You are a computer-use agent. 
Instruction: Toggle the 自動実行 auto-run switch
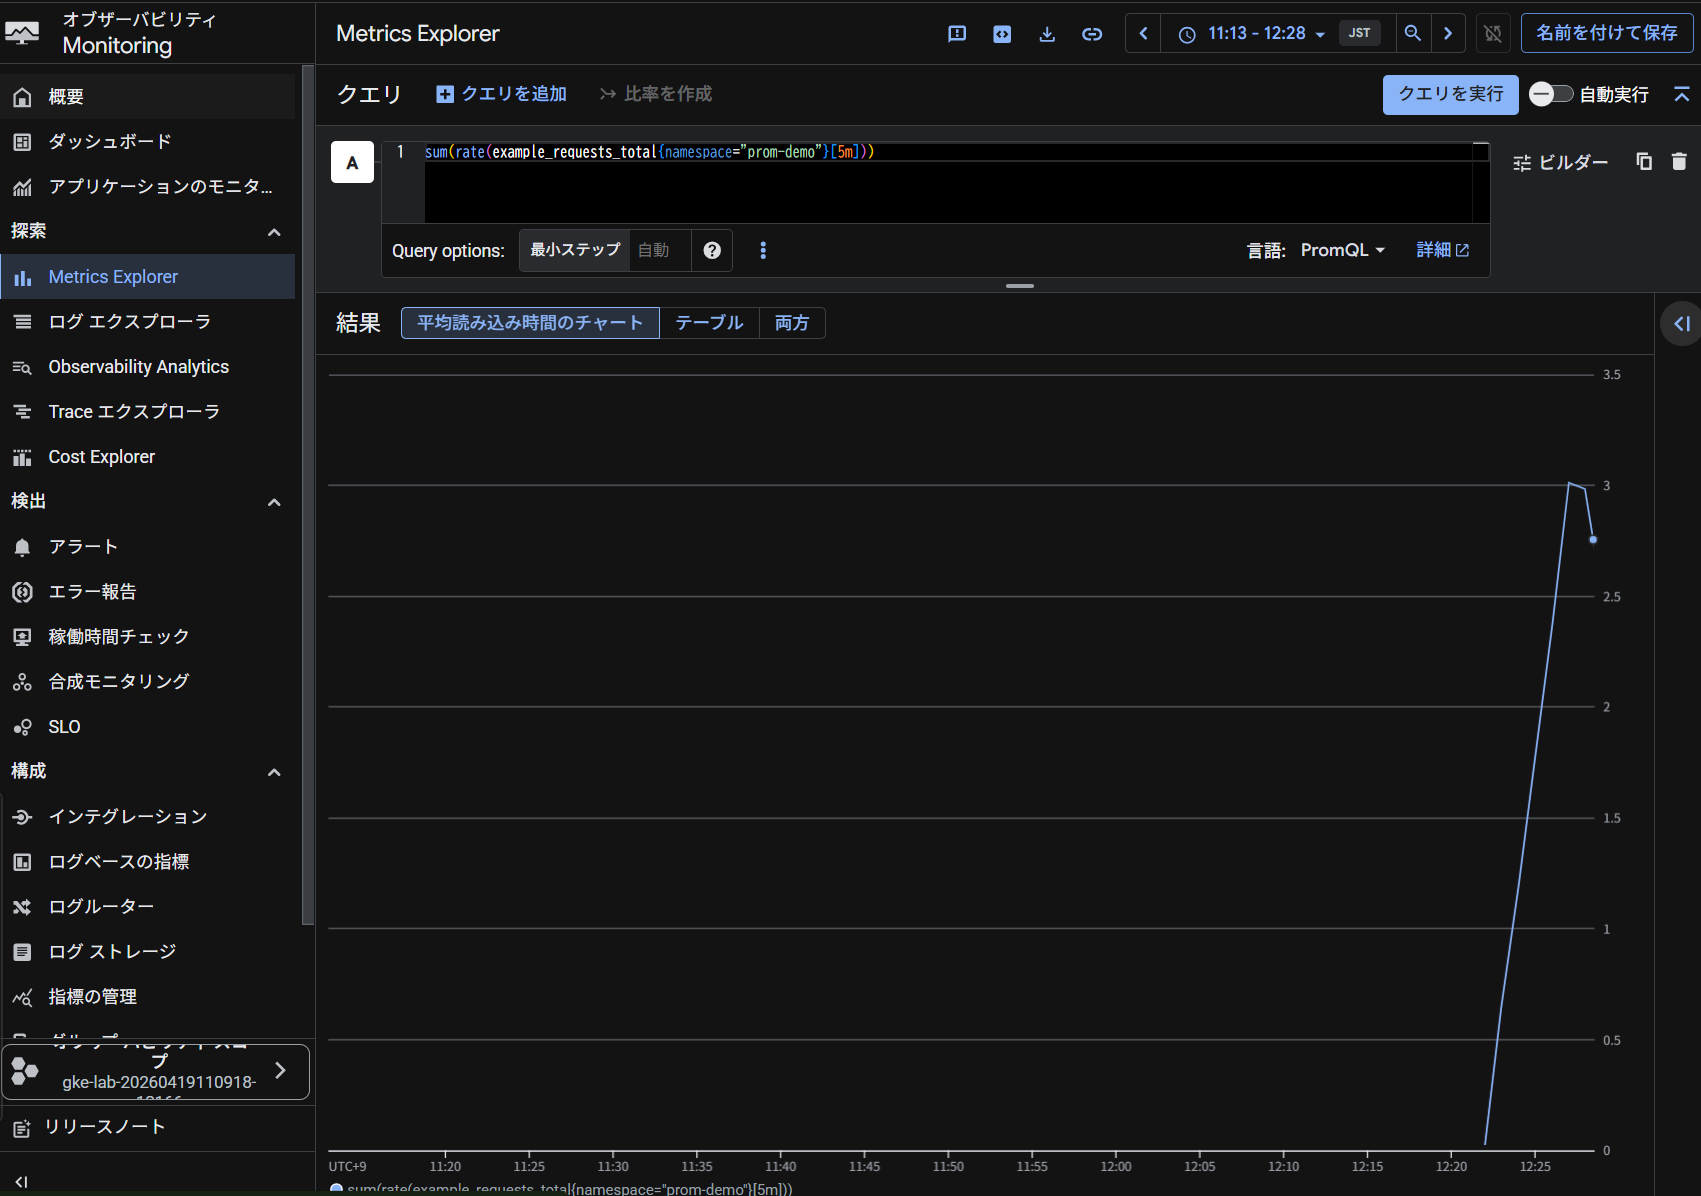[x=1551, y=94]
